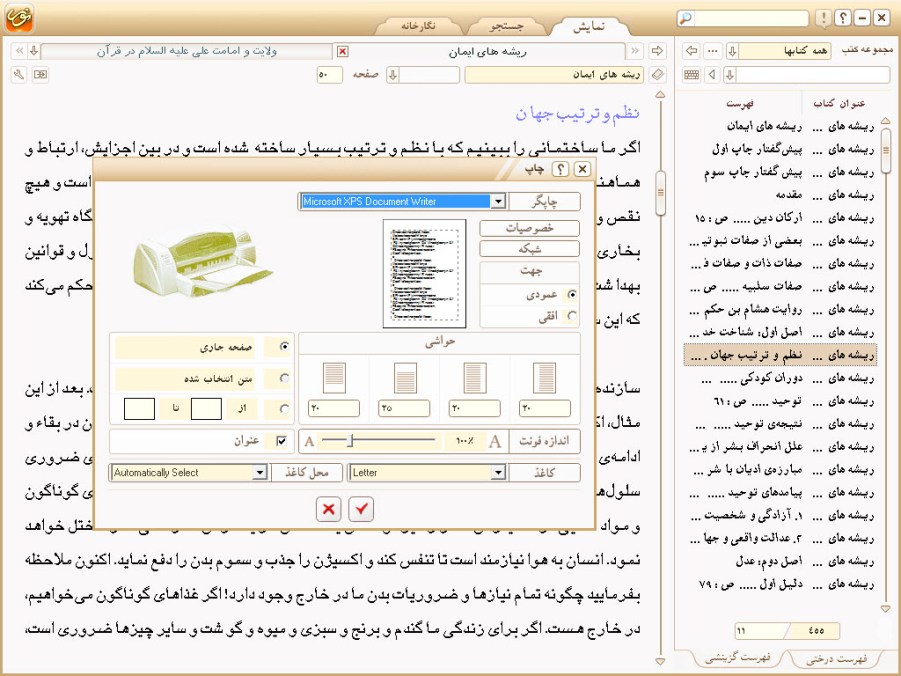Click the left triangle icon beside the keyboard
This screenshot has width=901, height=676.
tap(713, 75)
